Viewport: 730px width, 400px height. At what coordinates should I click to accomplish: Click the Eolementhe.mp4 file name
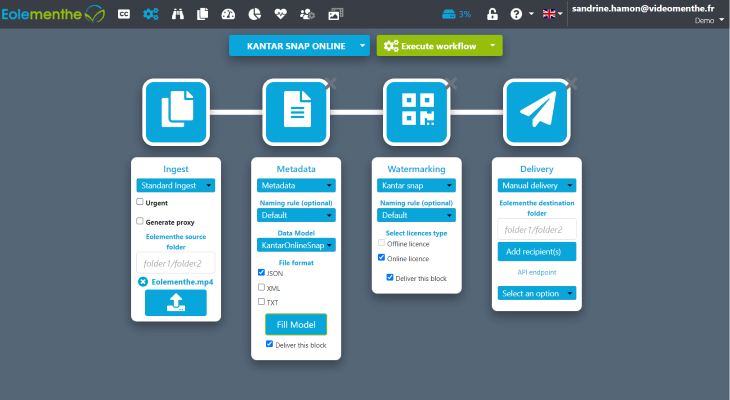click(182, 282)
